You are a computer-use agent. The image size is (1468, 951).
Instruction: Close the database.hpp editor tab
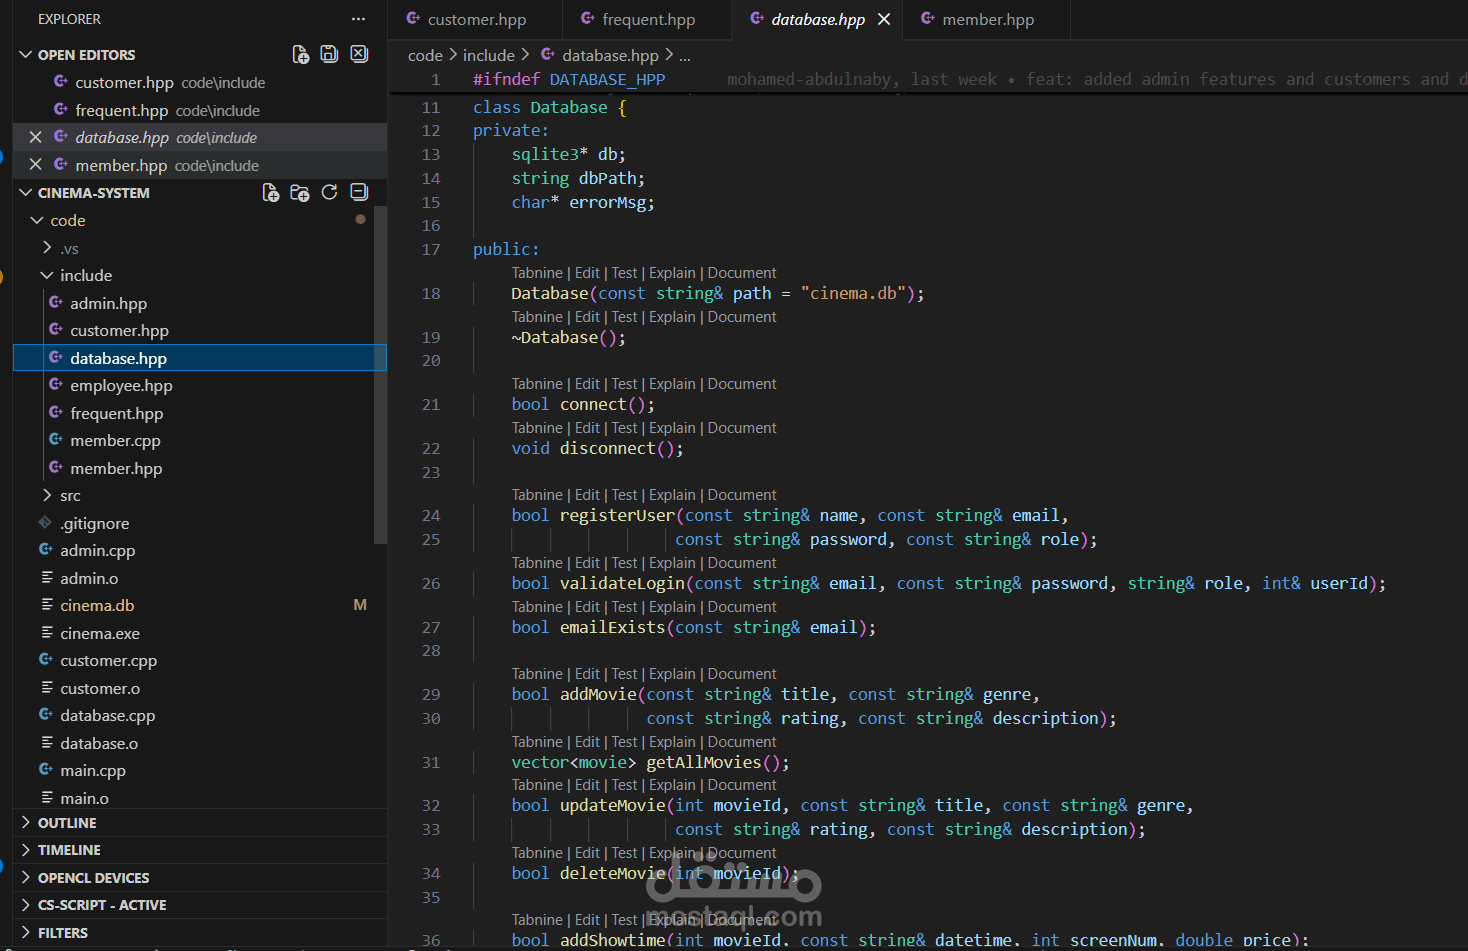(x=884, y=19)
